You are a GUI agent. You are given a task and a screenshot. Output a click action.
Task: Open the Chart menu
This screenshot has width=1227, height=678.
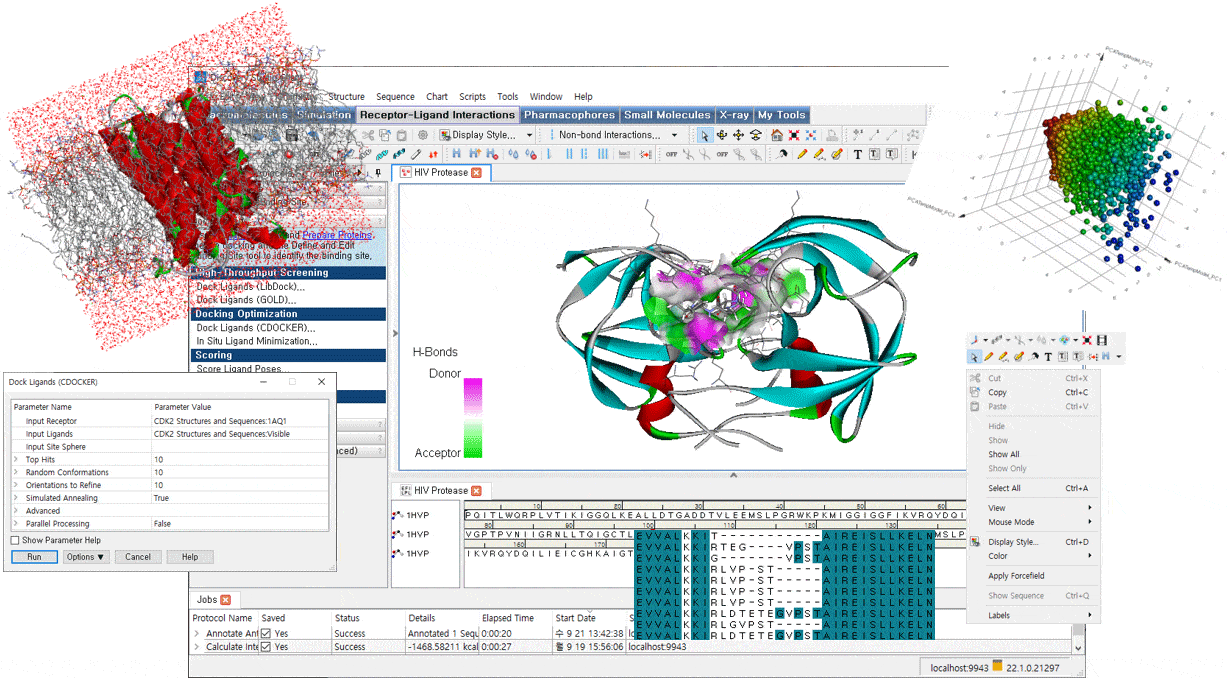(x=437, y=97)
